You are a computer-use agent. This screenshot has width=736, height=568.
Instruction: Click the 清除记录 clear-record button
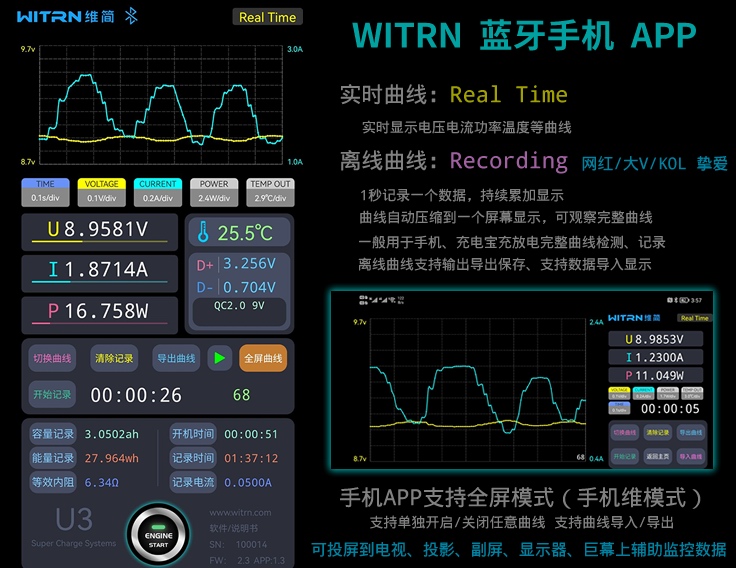tap(114, 359)
